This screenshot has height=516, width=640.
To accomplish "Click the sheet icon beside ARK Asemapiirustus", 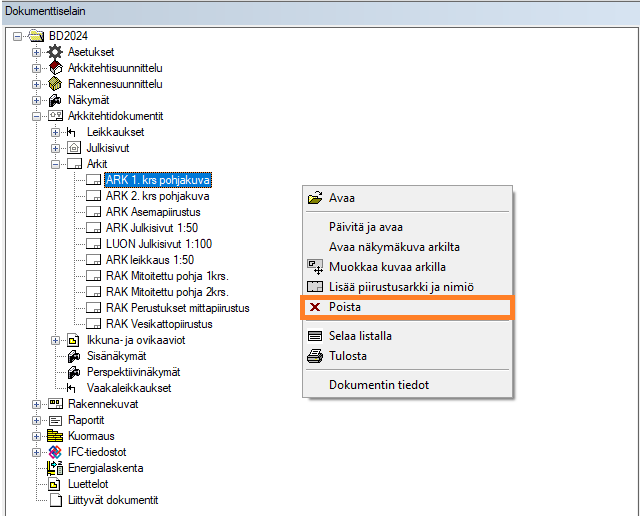I will point(93,212).
